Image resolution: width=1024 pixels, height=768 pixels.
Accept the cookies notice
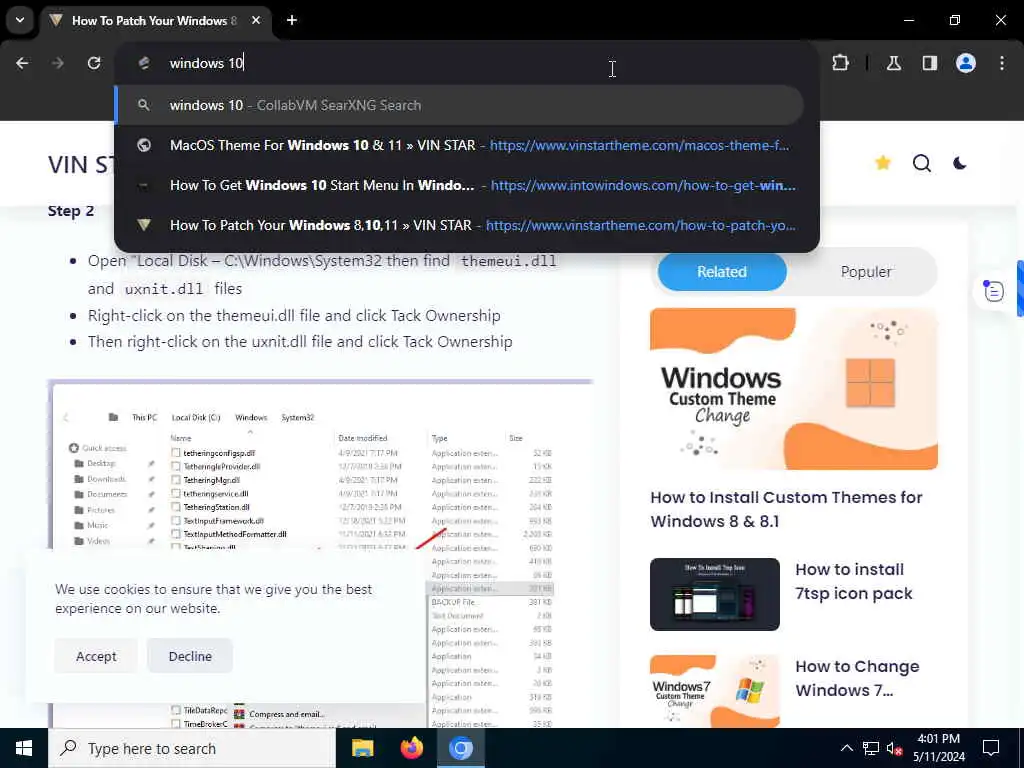[96, 656]
